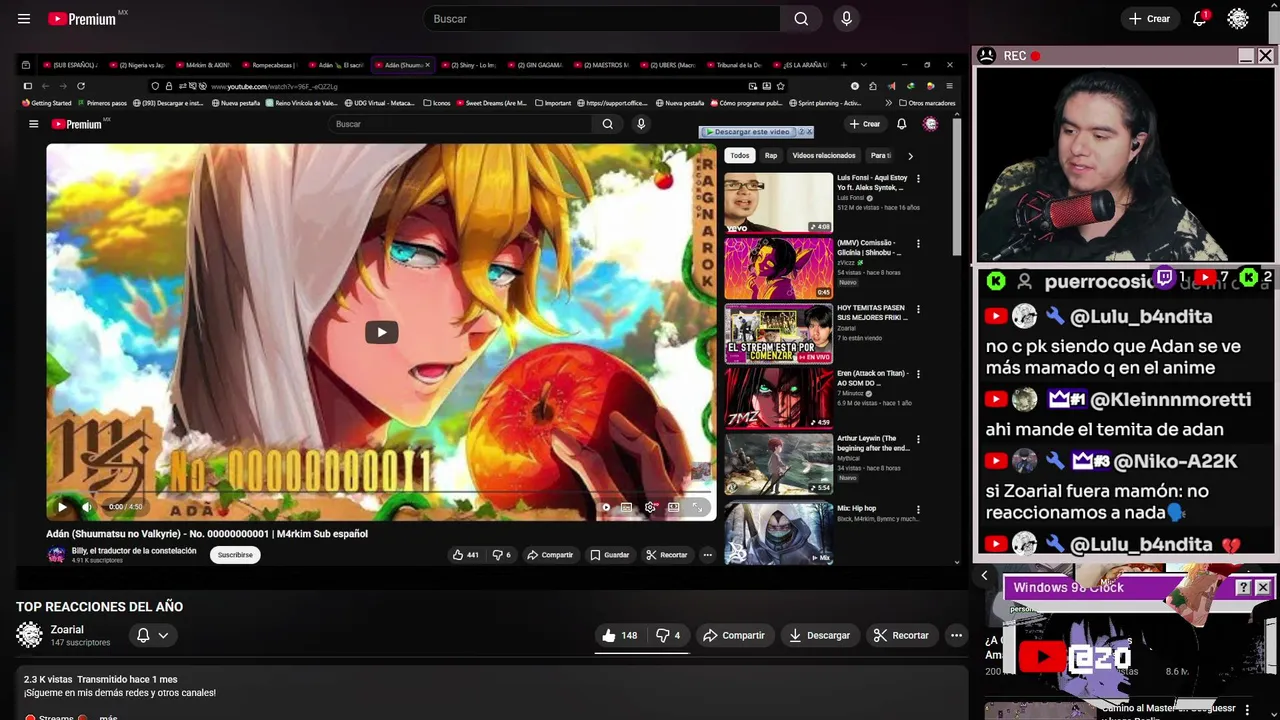Enter fullscreen in inner player
The height and width of the screenshot is (720, 1280).
point(697,507)
